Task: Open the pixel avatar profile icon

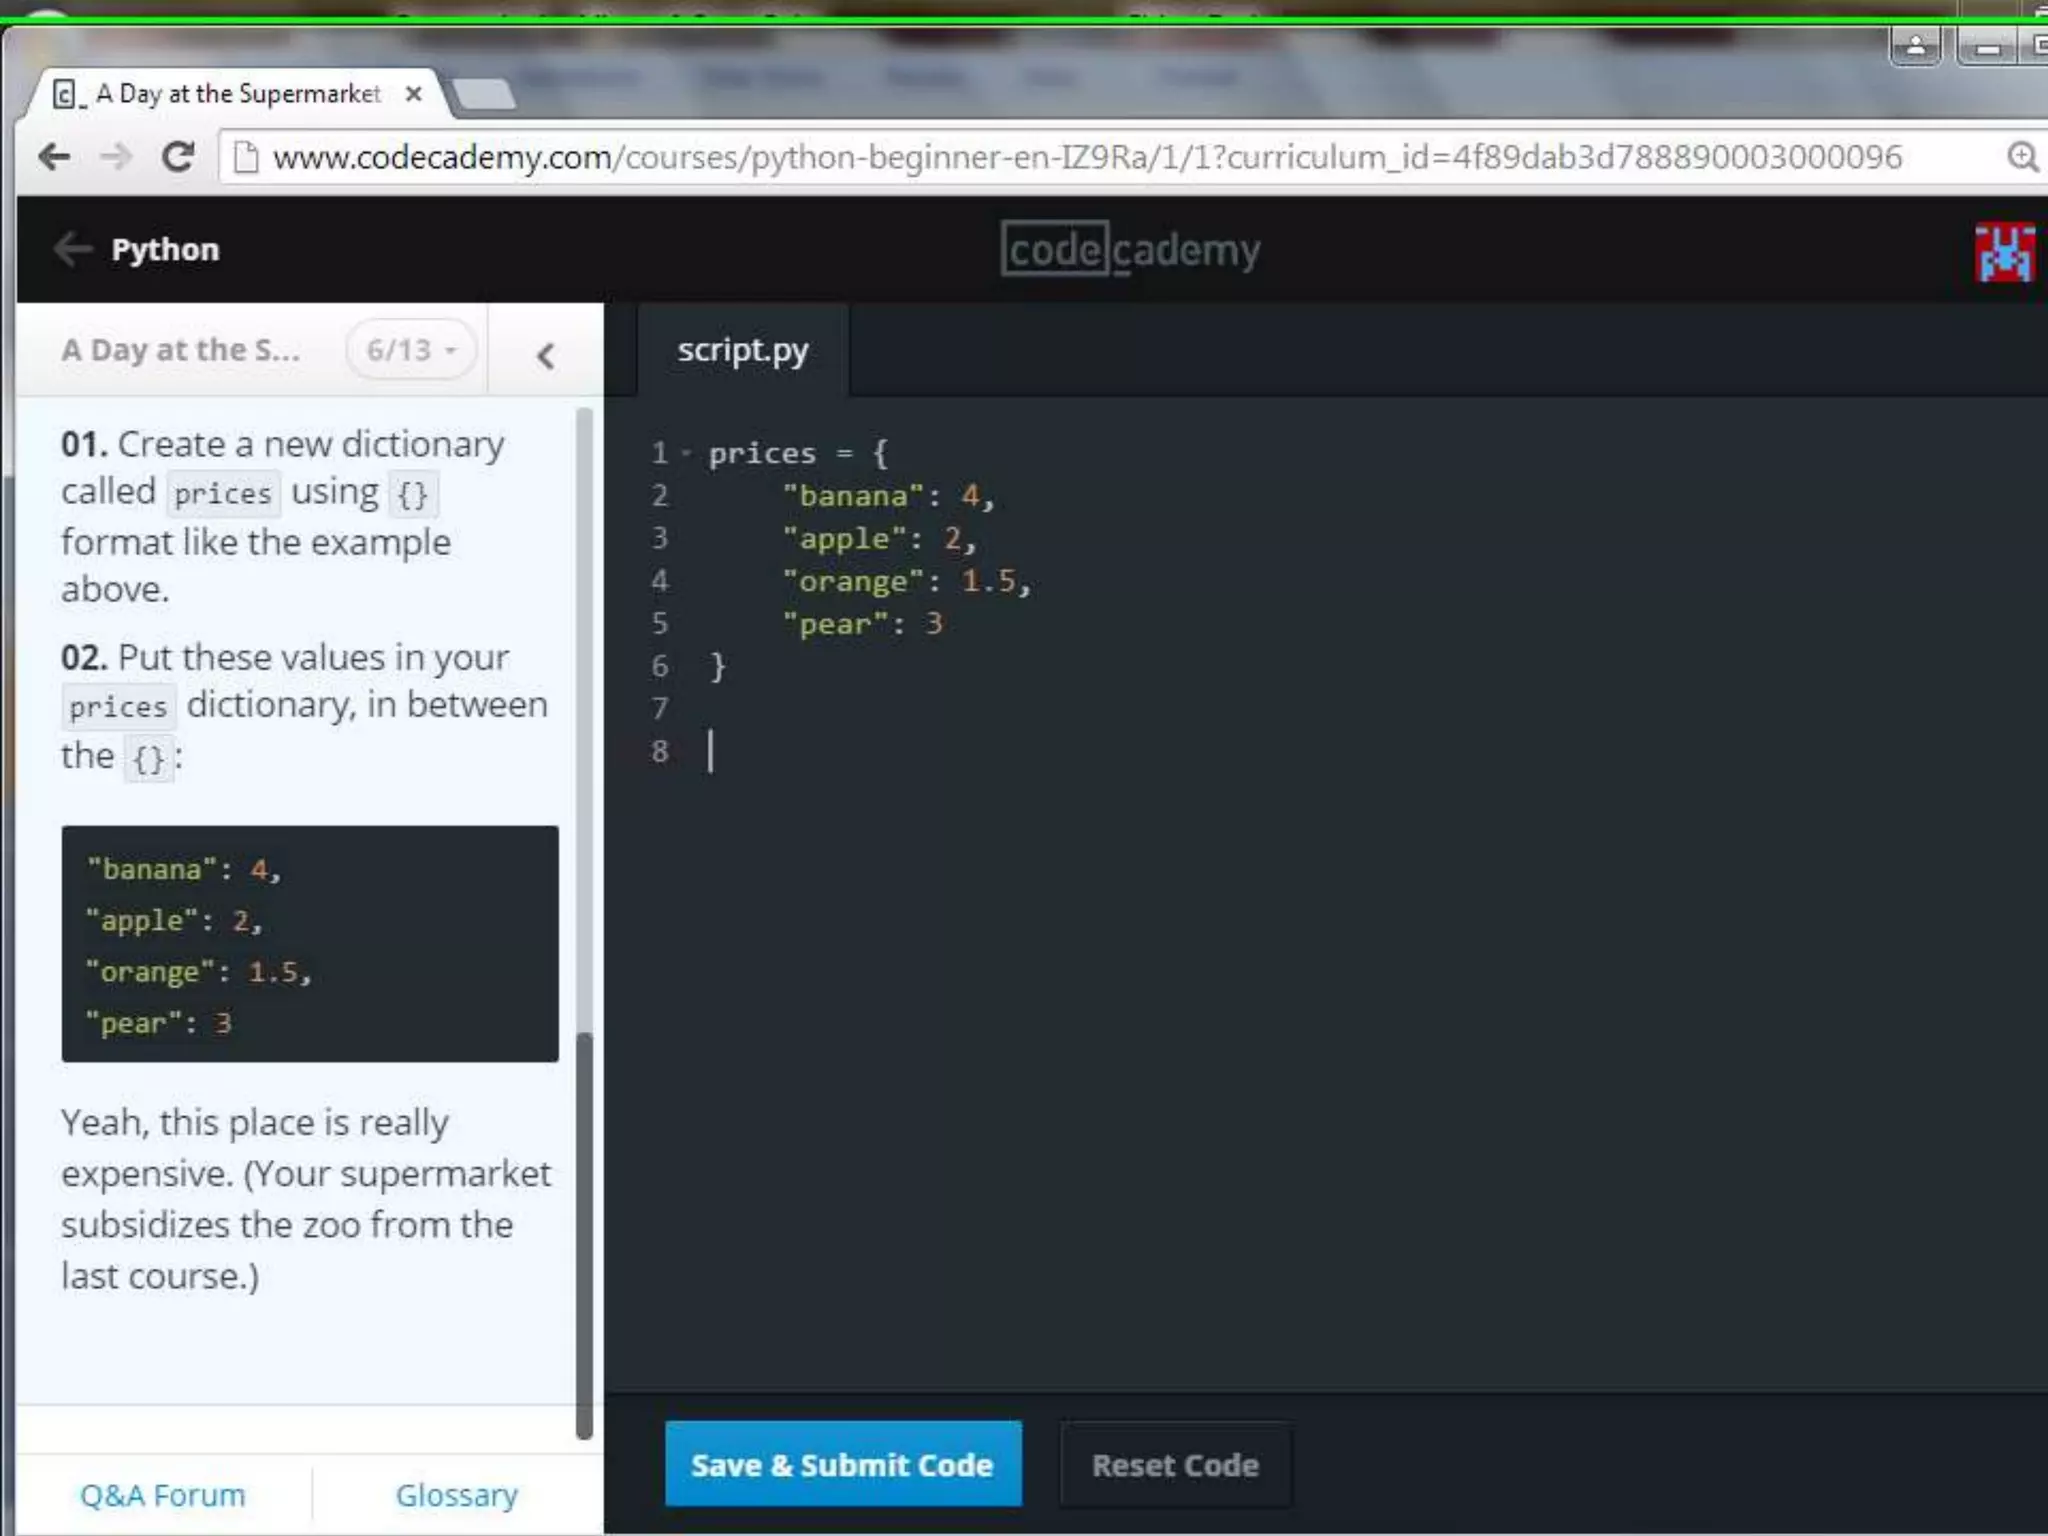Action: click(2004, 251)
